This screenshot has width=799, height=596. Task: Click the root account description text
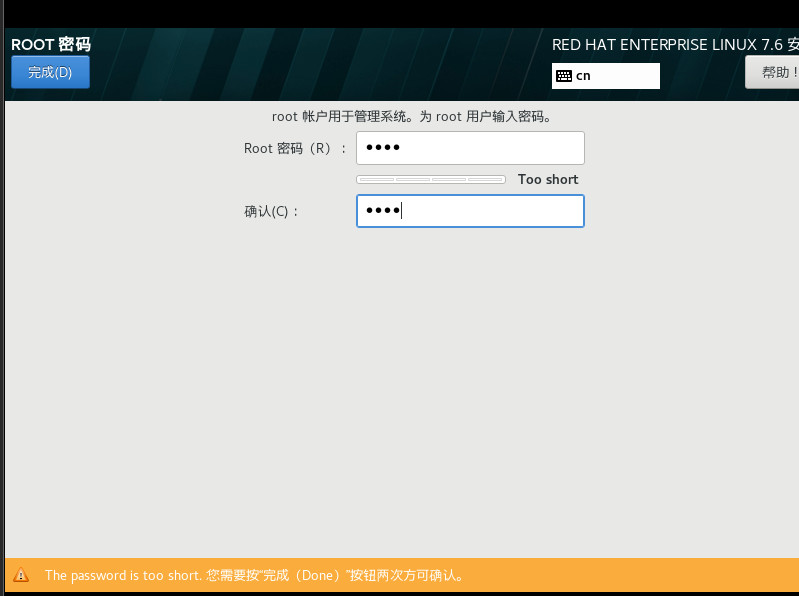[412, 116]
